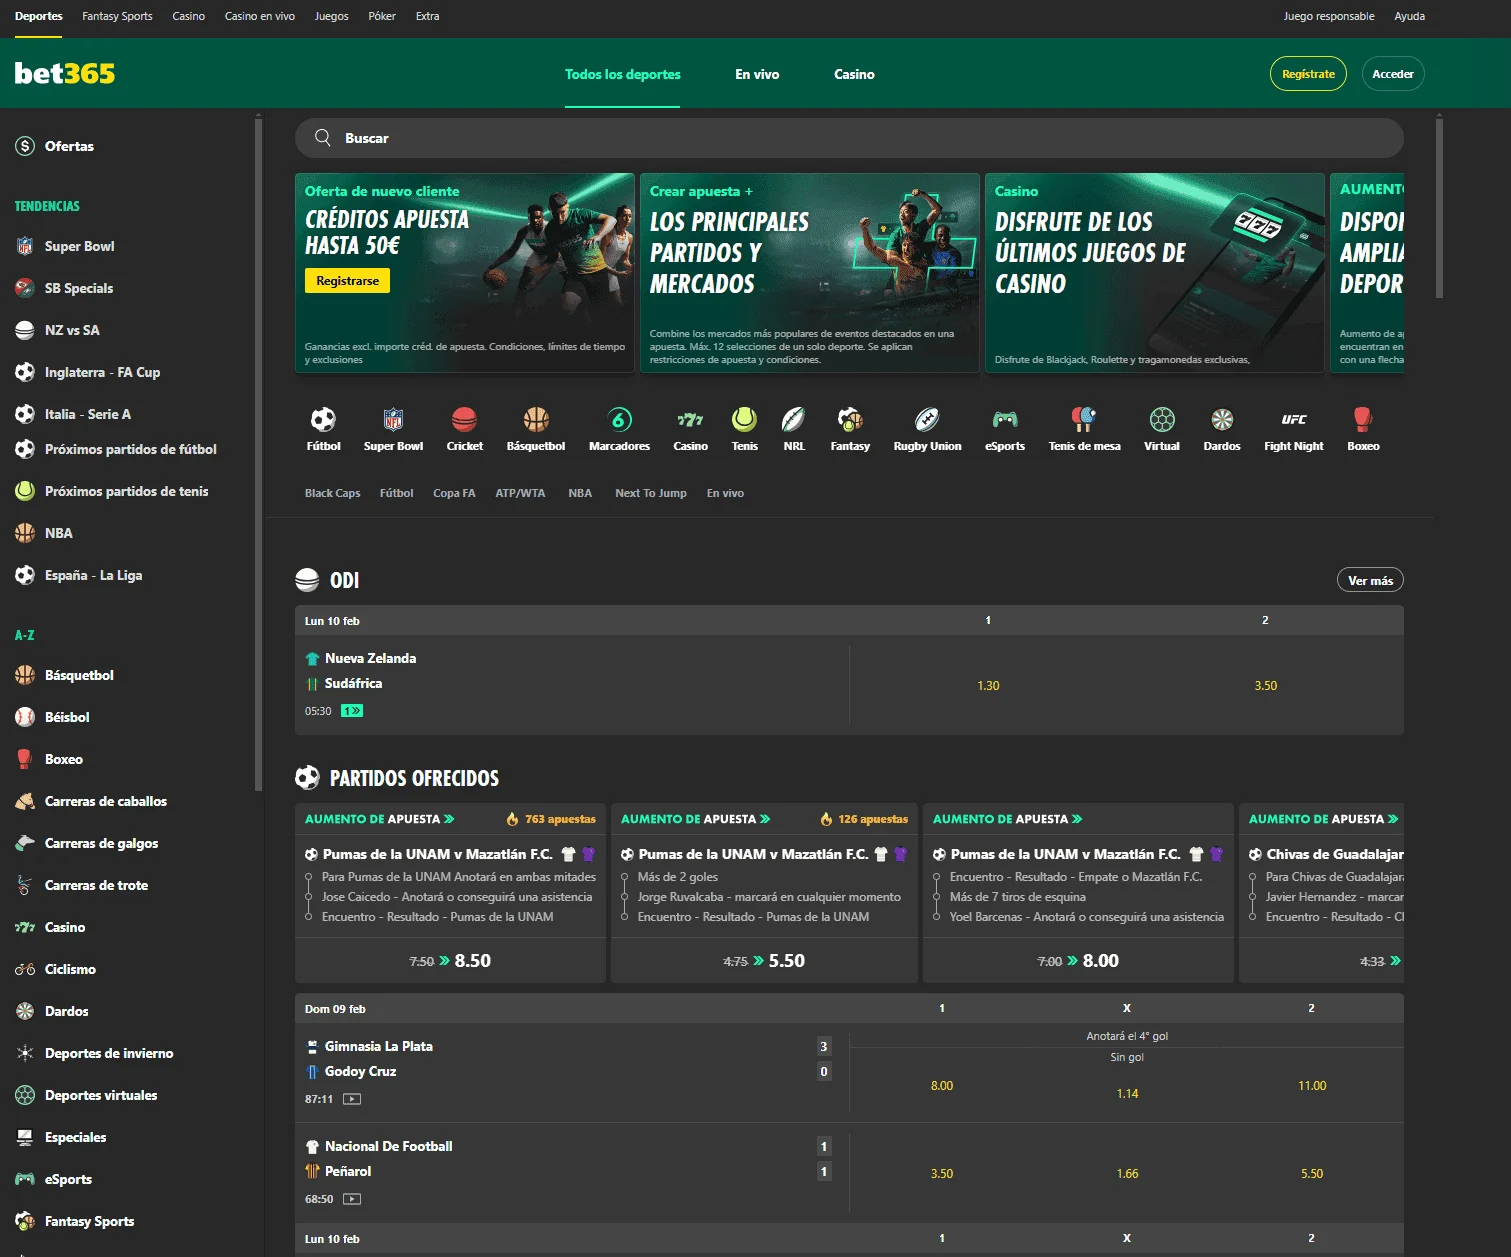The width and height of the screenshot is (1511, 1257).
Task: Open the live stream icon for Nueva Zelanda match
Action: coord(352,711)
